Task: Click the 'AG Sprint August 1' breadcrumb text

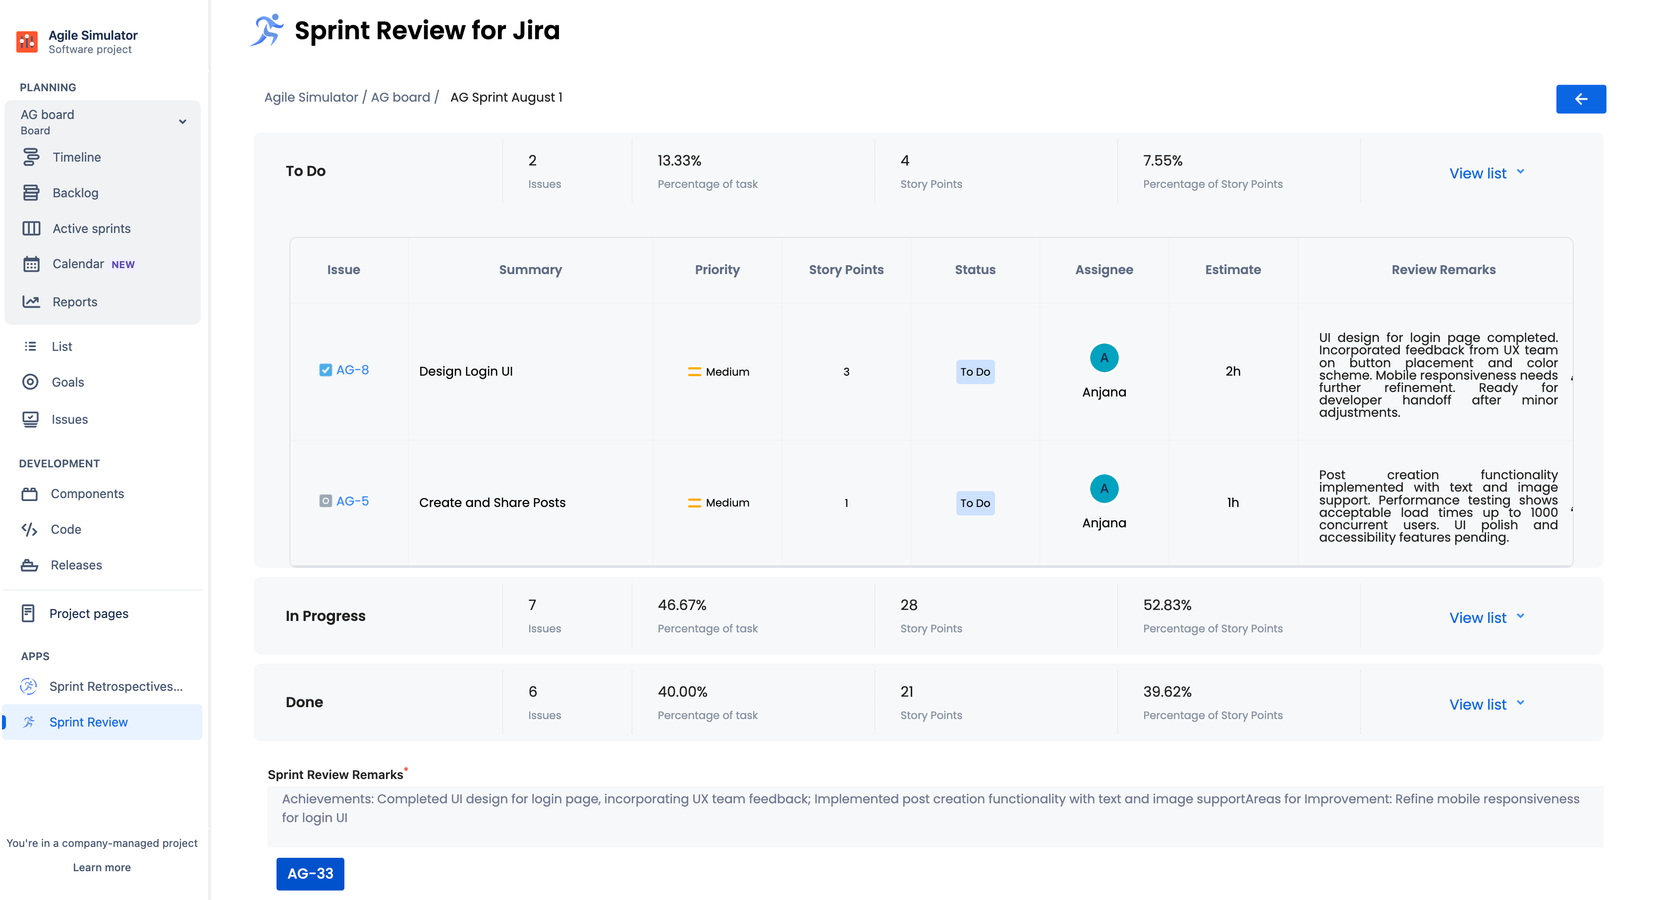Action: pos(506,97)
